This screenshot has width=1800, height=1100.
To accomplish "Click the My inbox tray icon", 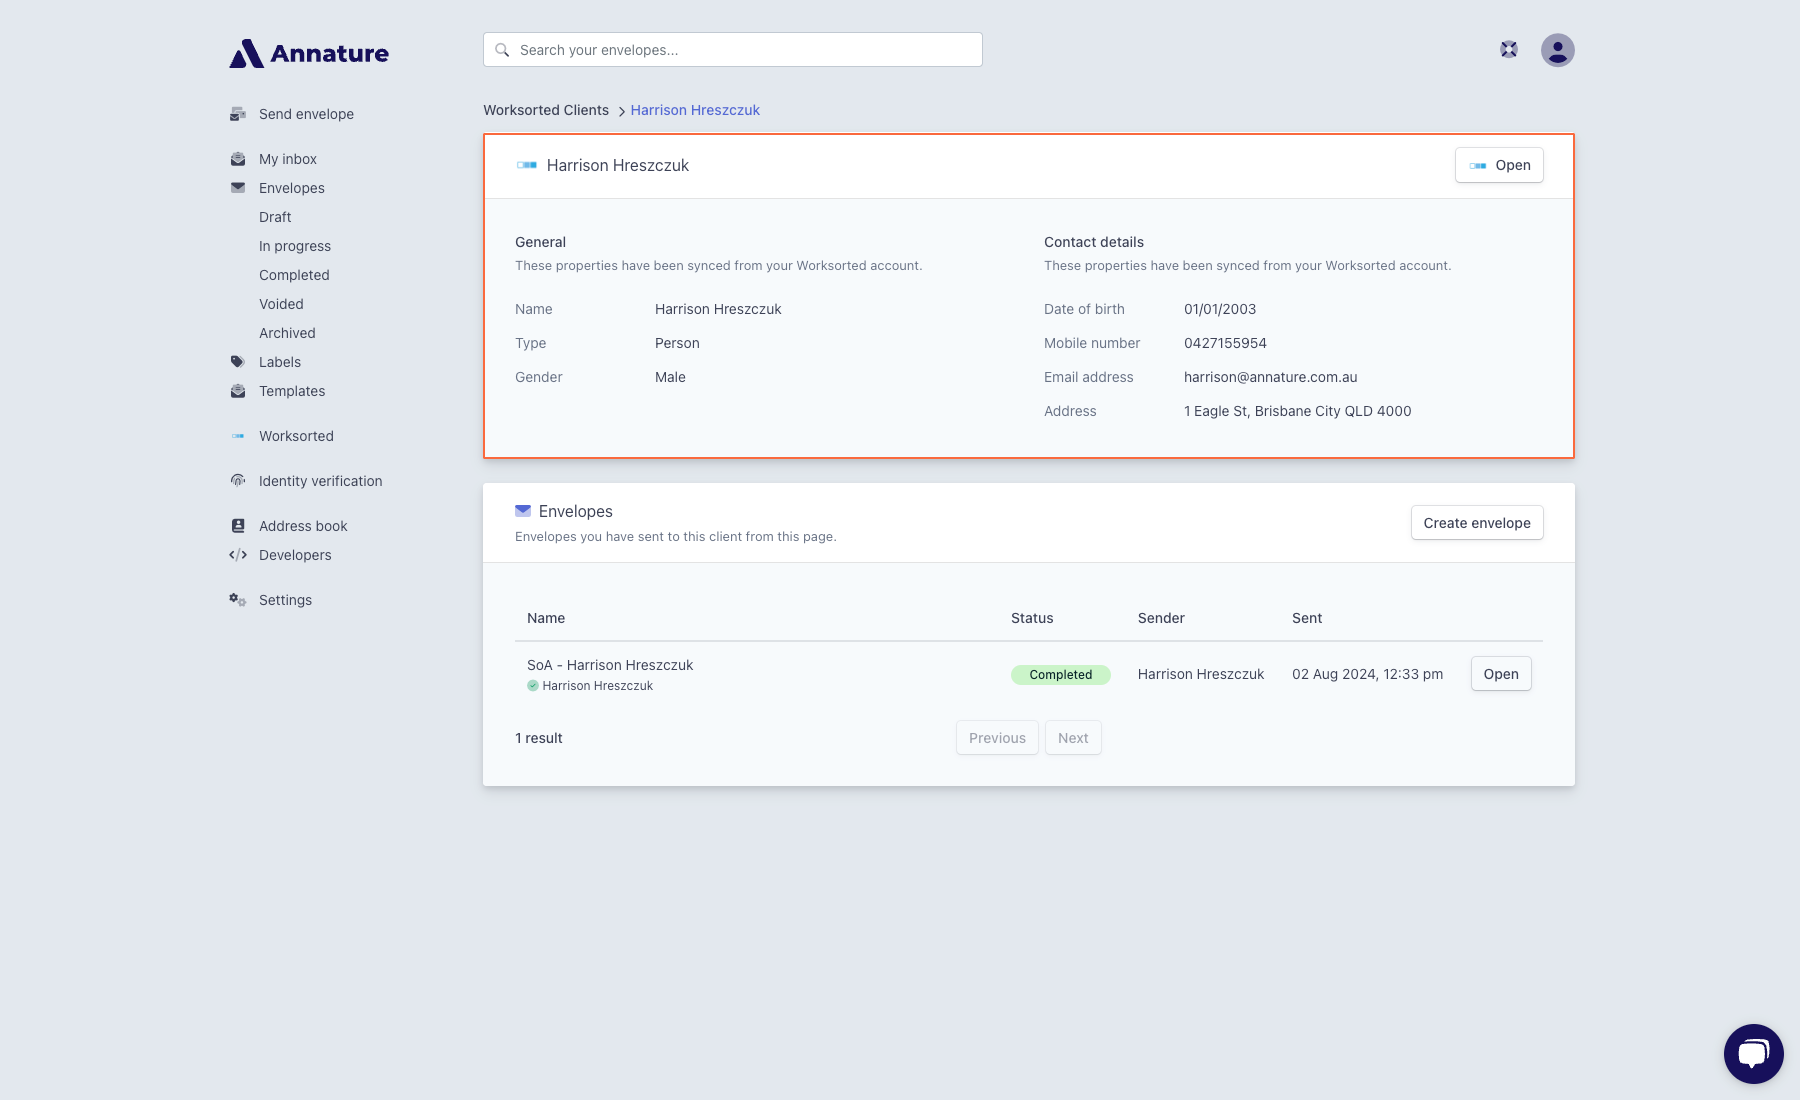I will tap(238, 159).
